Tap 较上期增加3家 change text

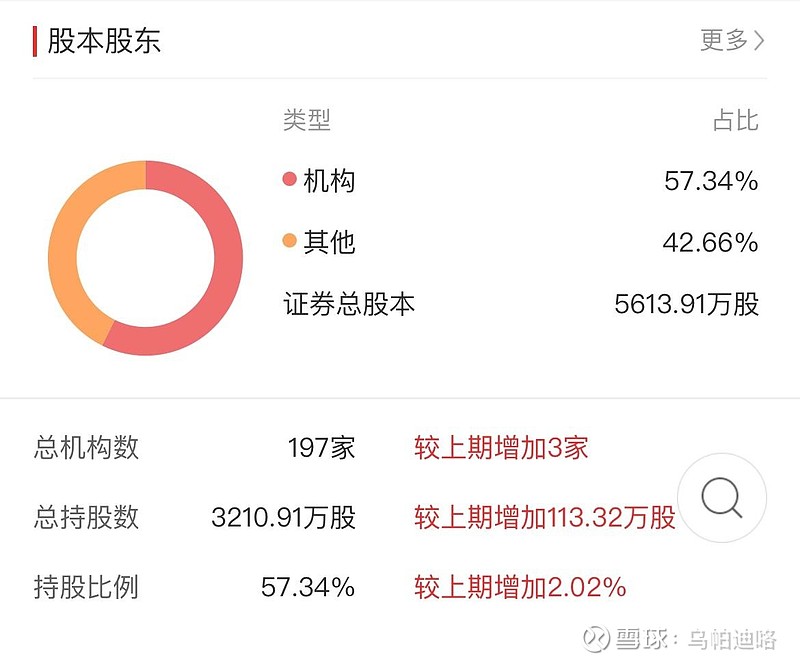click(501, 448)
